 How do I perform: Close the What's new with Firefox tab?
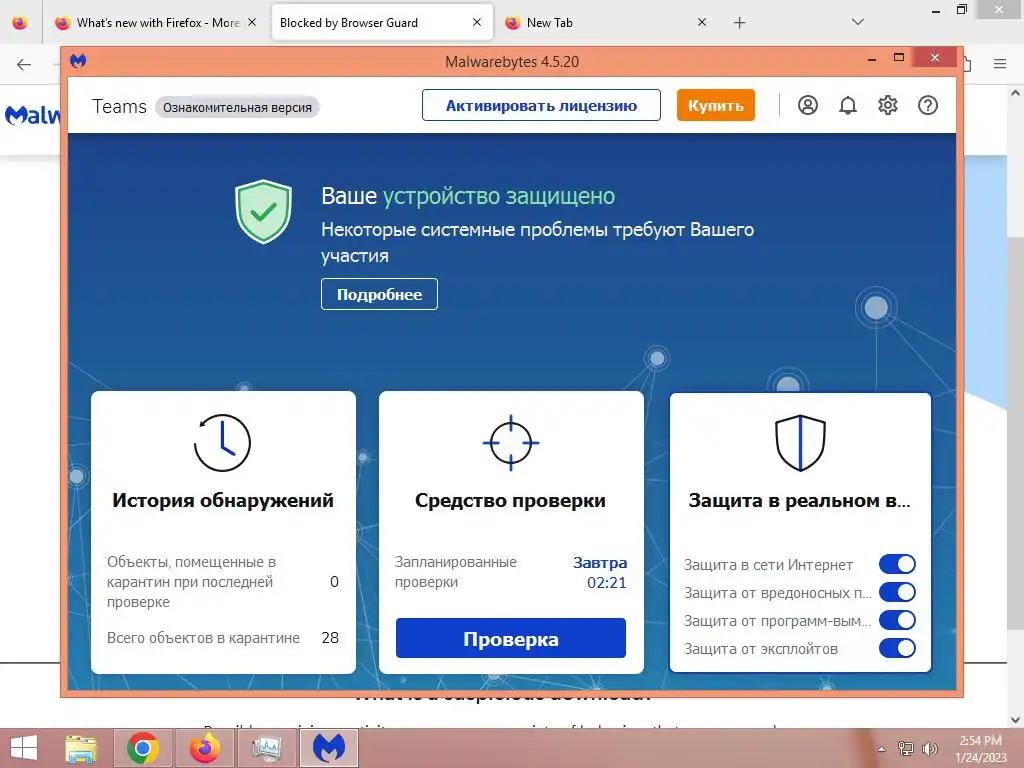coord(252,22)
